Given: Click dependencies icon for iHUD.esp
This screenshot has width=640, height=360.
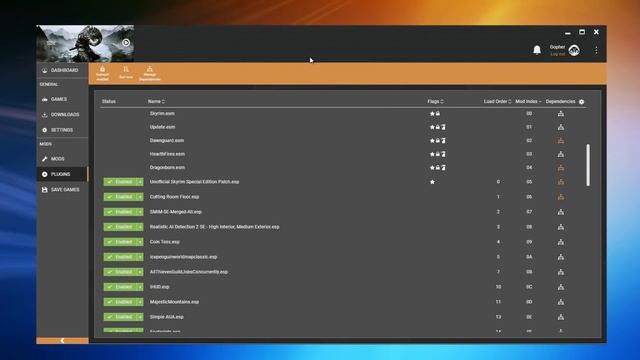Looking at the screenshot, I should [x=561, y=287].
